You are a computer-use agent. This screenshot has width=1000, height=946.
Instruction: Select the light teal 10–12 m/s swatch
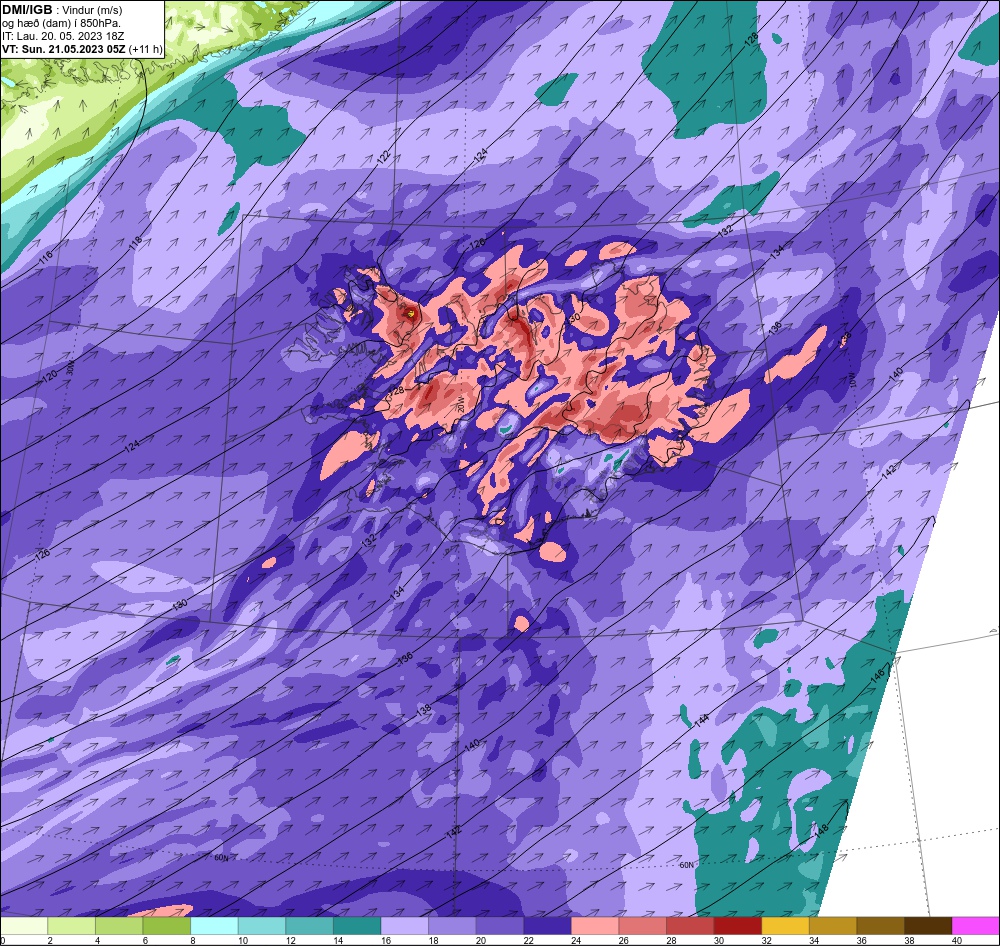pyautogui.click(x=262, y=926)
